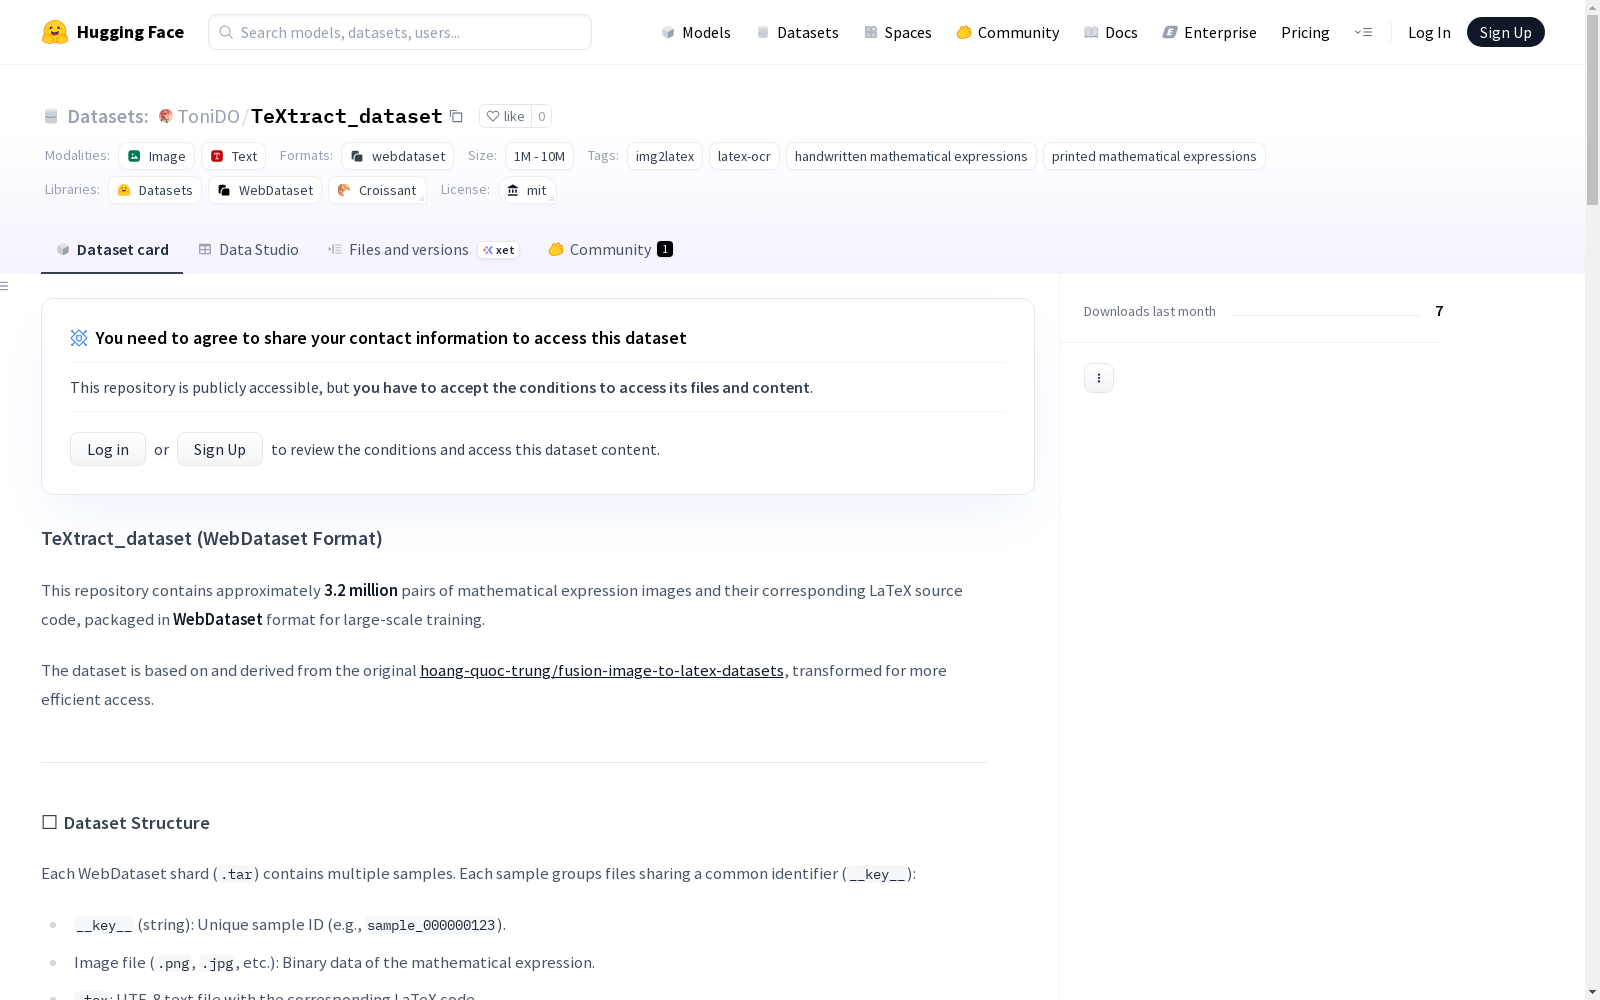1600x1000 pixels.
Task: Click the like heart button
Action: (x=505, y=116)
